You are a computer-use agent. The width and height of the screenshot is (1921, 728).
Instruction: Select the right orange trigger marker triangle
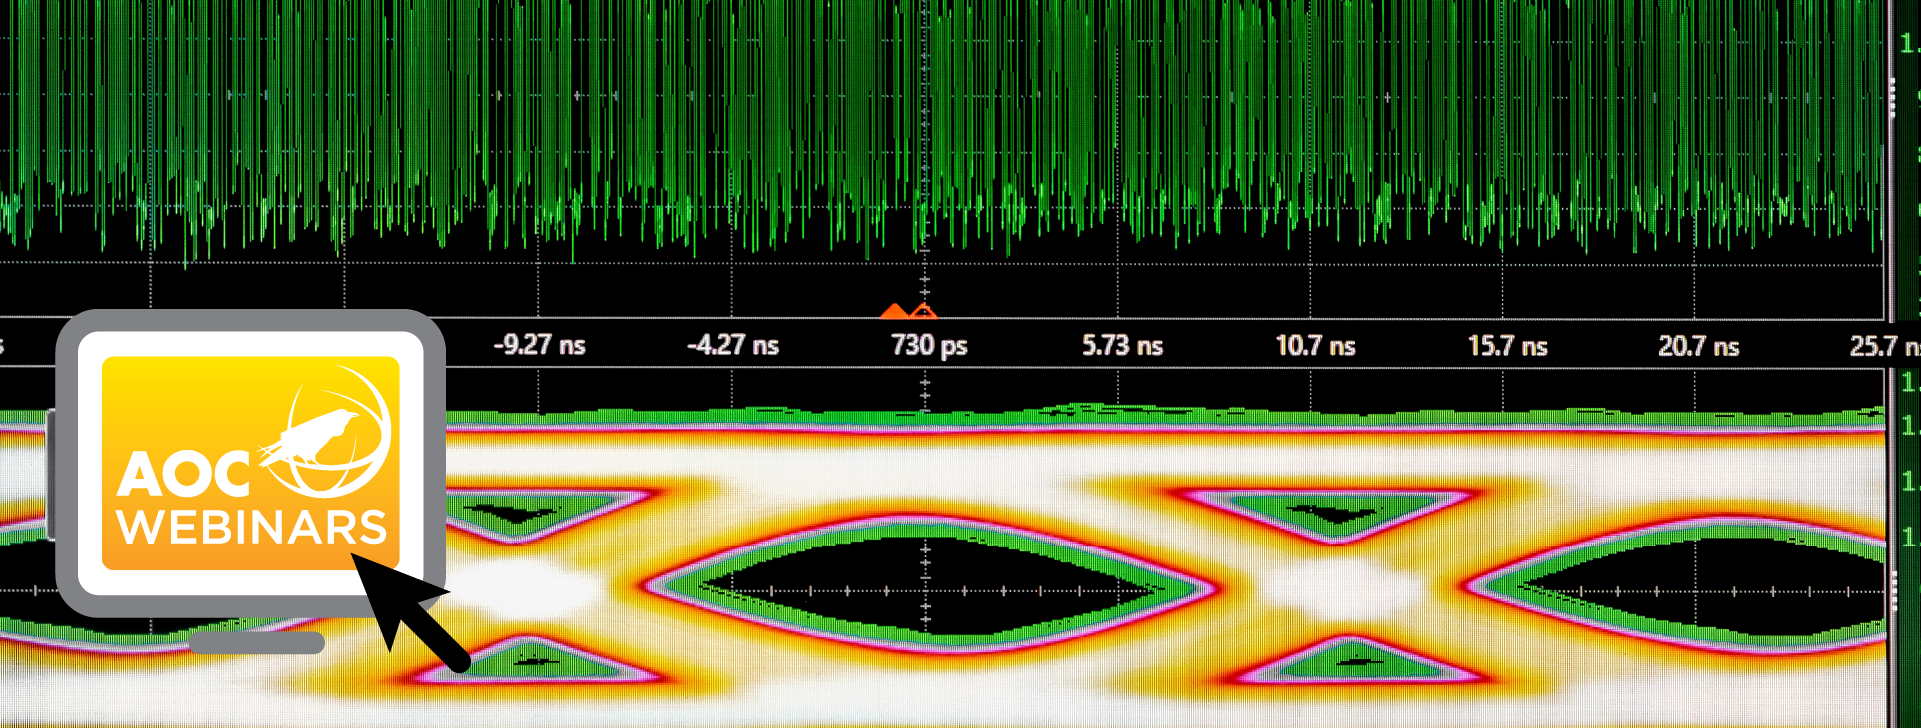click(x=922, y=311)
